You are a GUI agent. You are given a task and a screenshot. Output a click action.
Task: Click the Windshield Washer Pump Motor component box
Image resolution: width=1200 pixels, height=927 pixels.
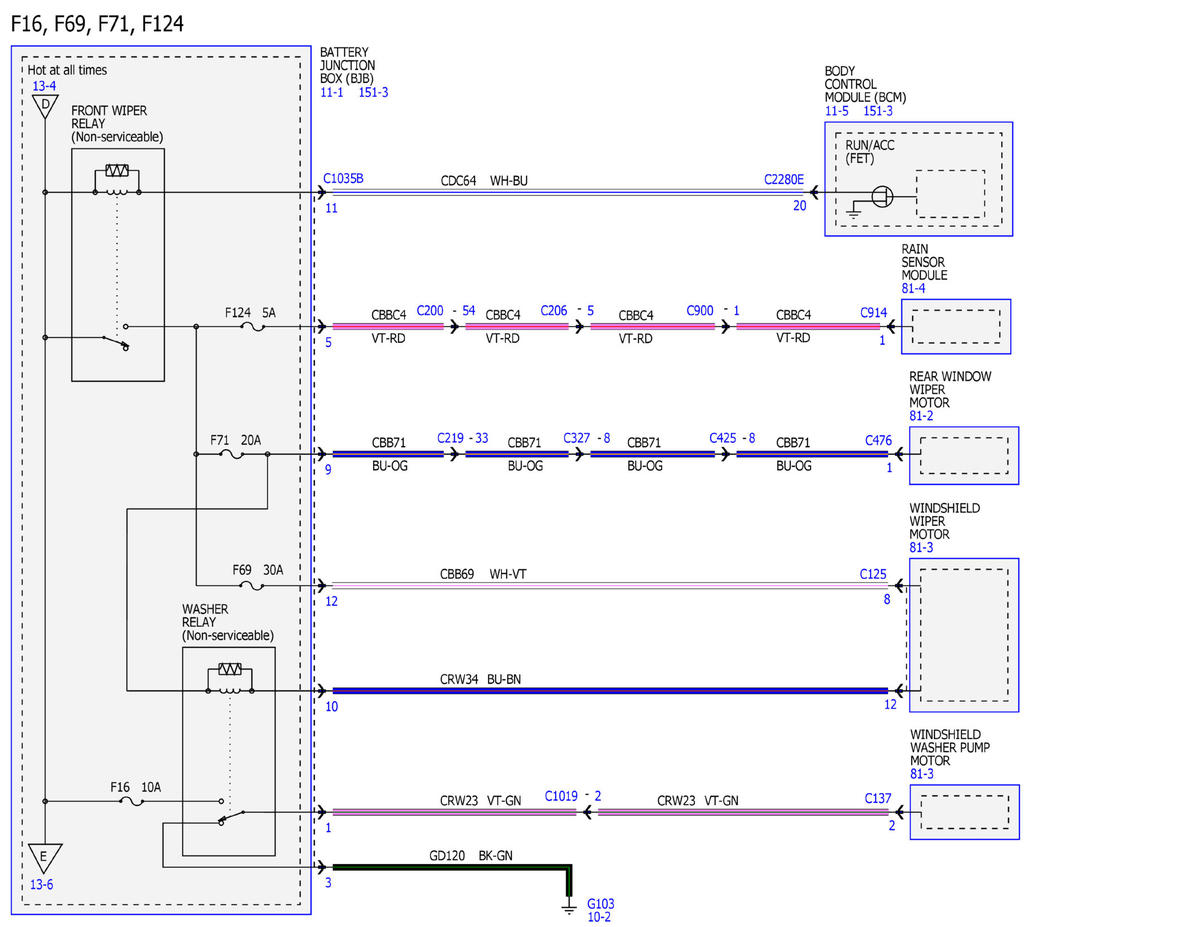pos(964,812)
